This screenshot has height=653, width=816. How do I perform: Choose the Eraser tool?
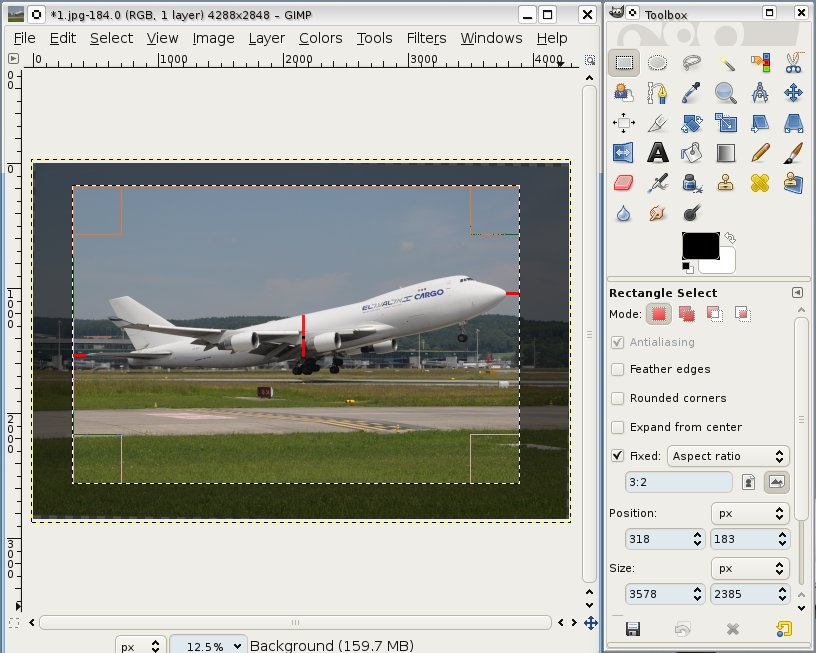(624, 183)
